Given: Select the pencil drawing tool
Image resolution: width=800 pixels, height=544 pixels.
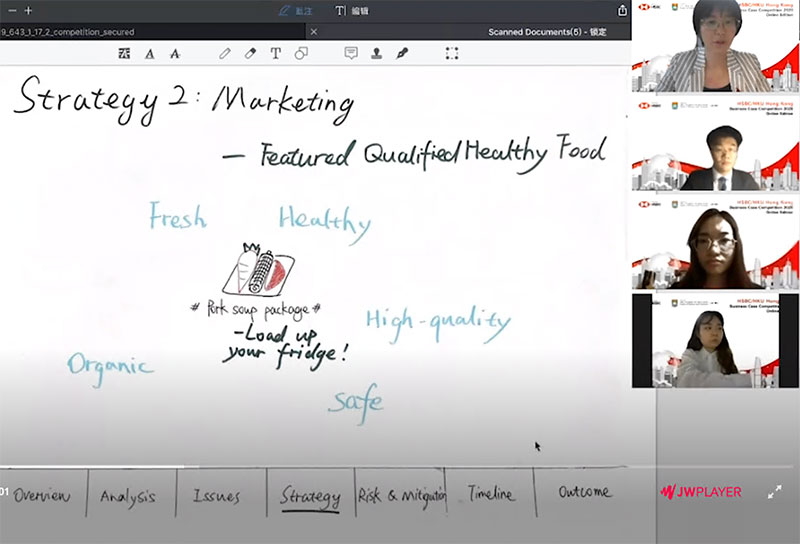Looking at the screenshot, I should (x=224, y=53).
